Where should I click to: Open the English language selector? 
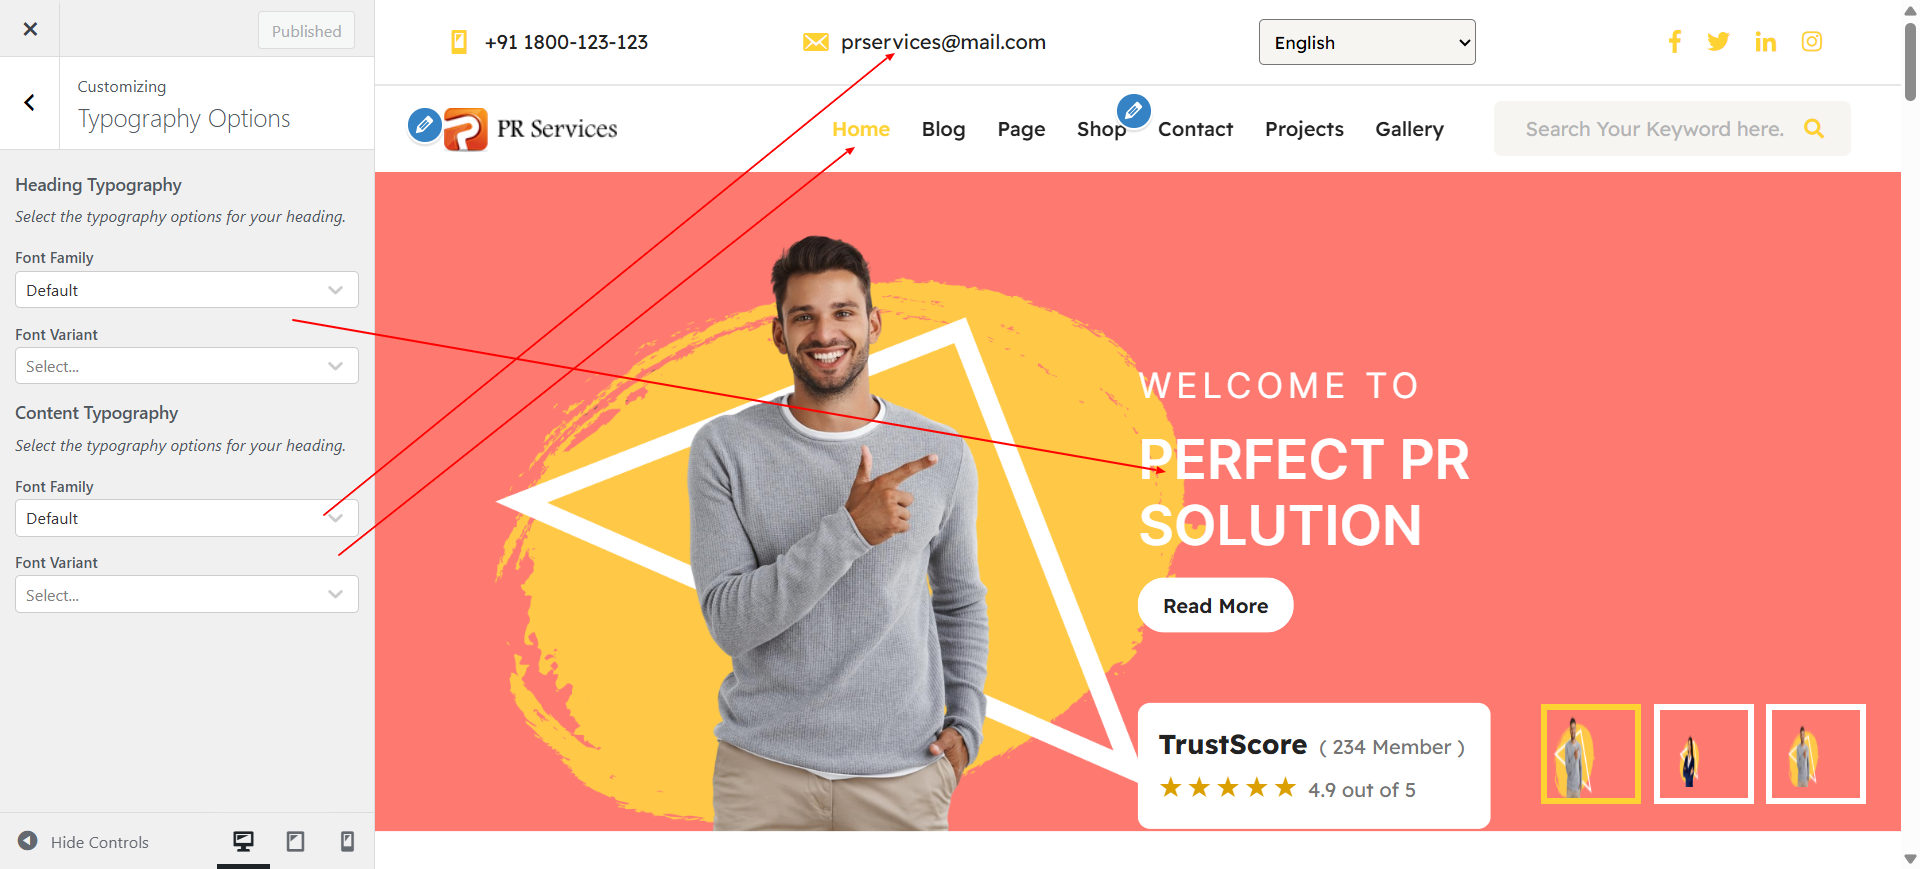1367,42
